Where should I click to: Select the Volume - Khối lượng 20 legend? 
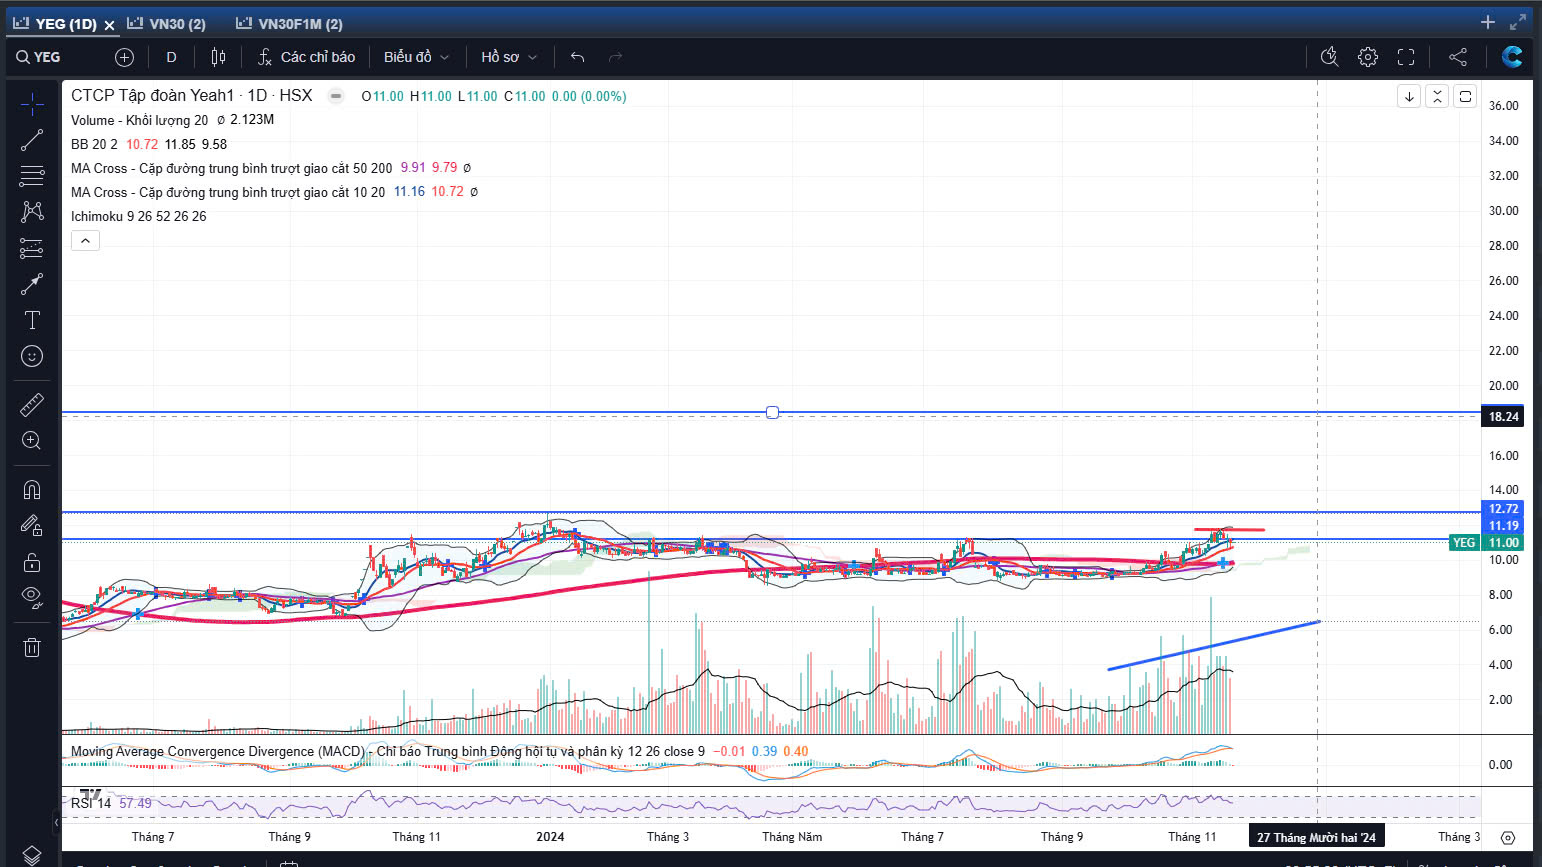pos(139,120)
